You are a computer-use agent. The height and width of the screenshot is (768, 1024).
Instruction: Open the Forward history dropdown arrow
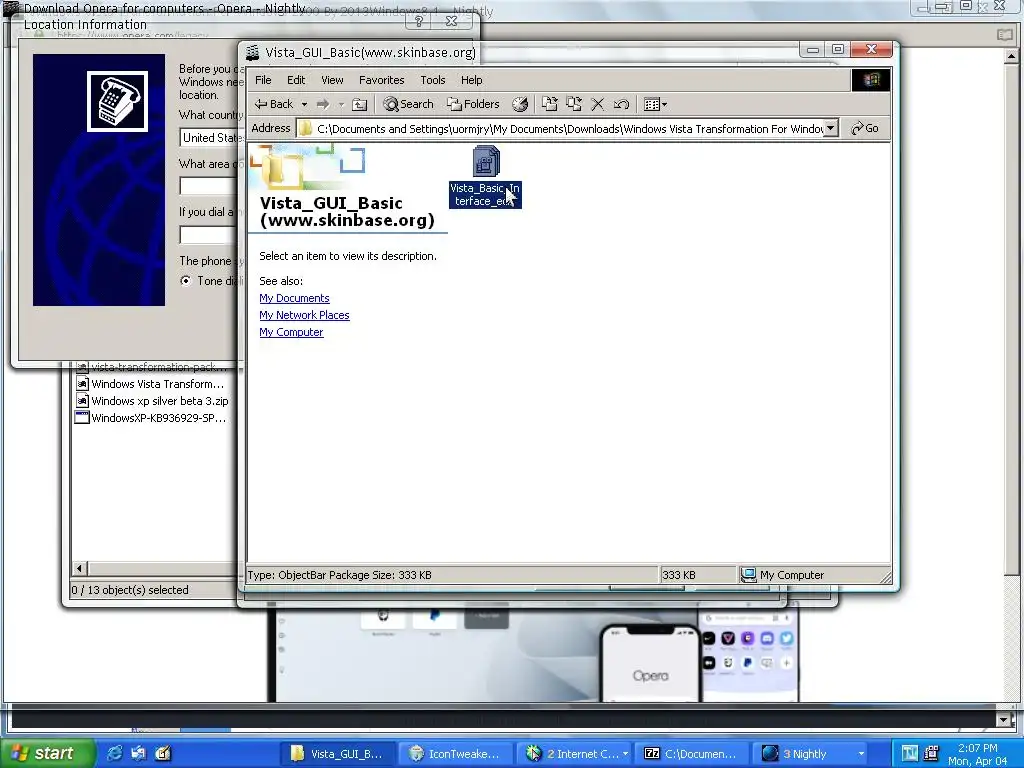pos(341,104)
